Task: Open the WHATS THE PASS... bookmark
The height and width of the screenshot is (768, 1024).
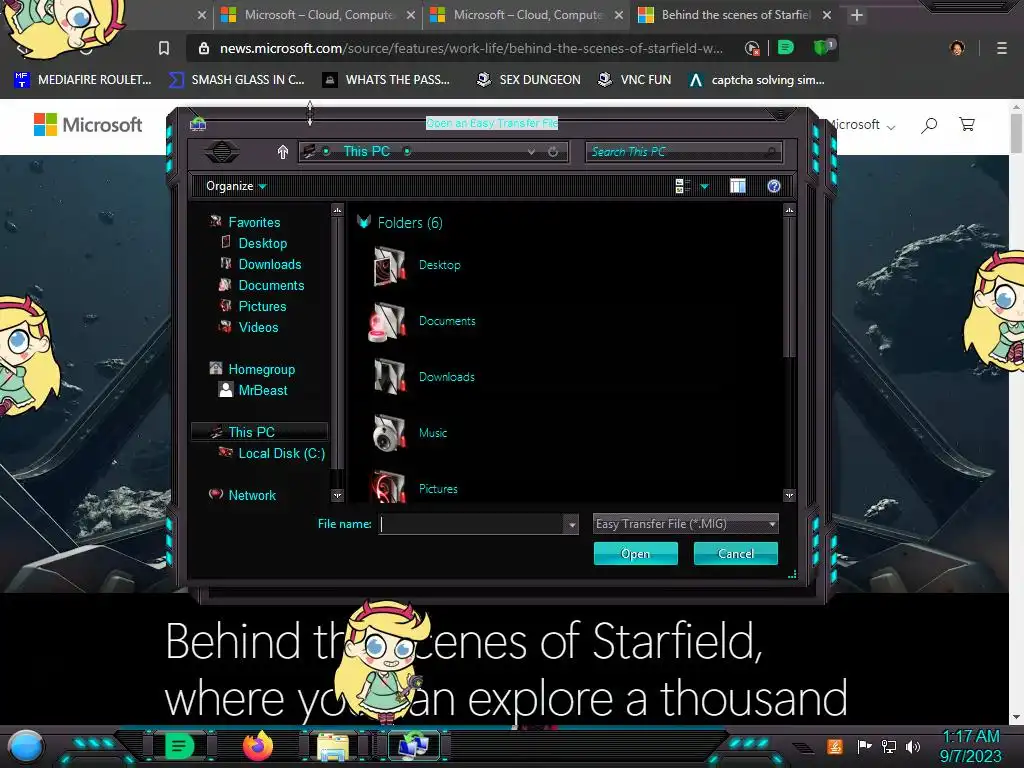Action: pyautogui.click(x=386, y=80)
